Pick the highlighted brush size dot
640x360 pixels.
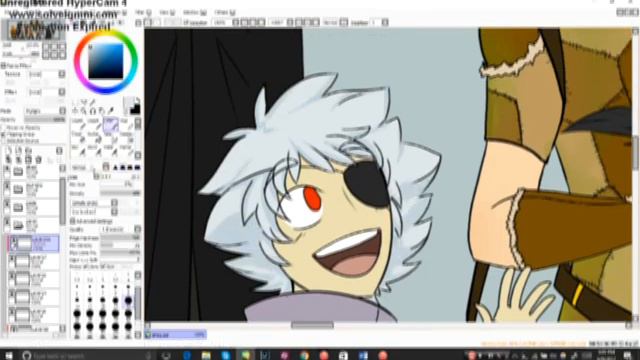point(128,300)
